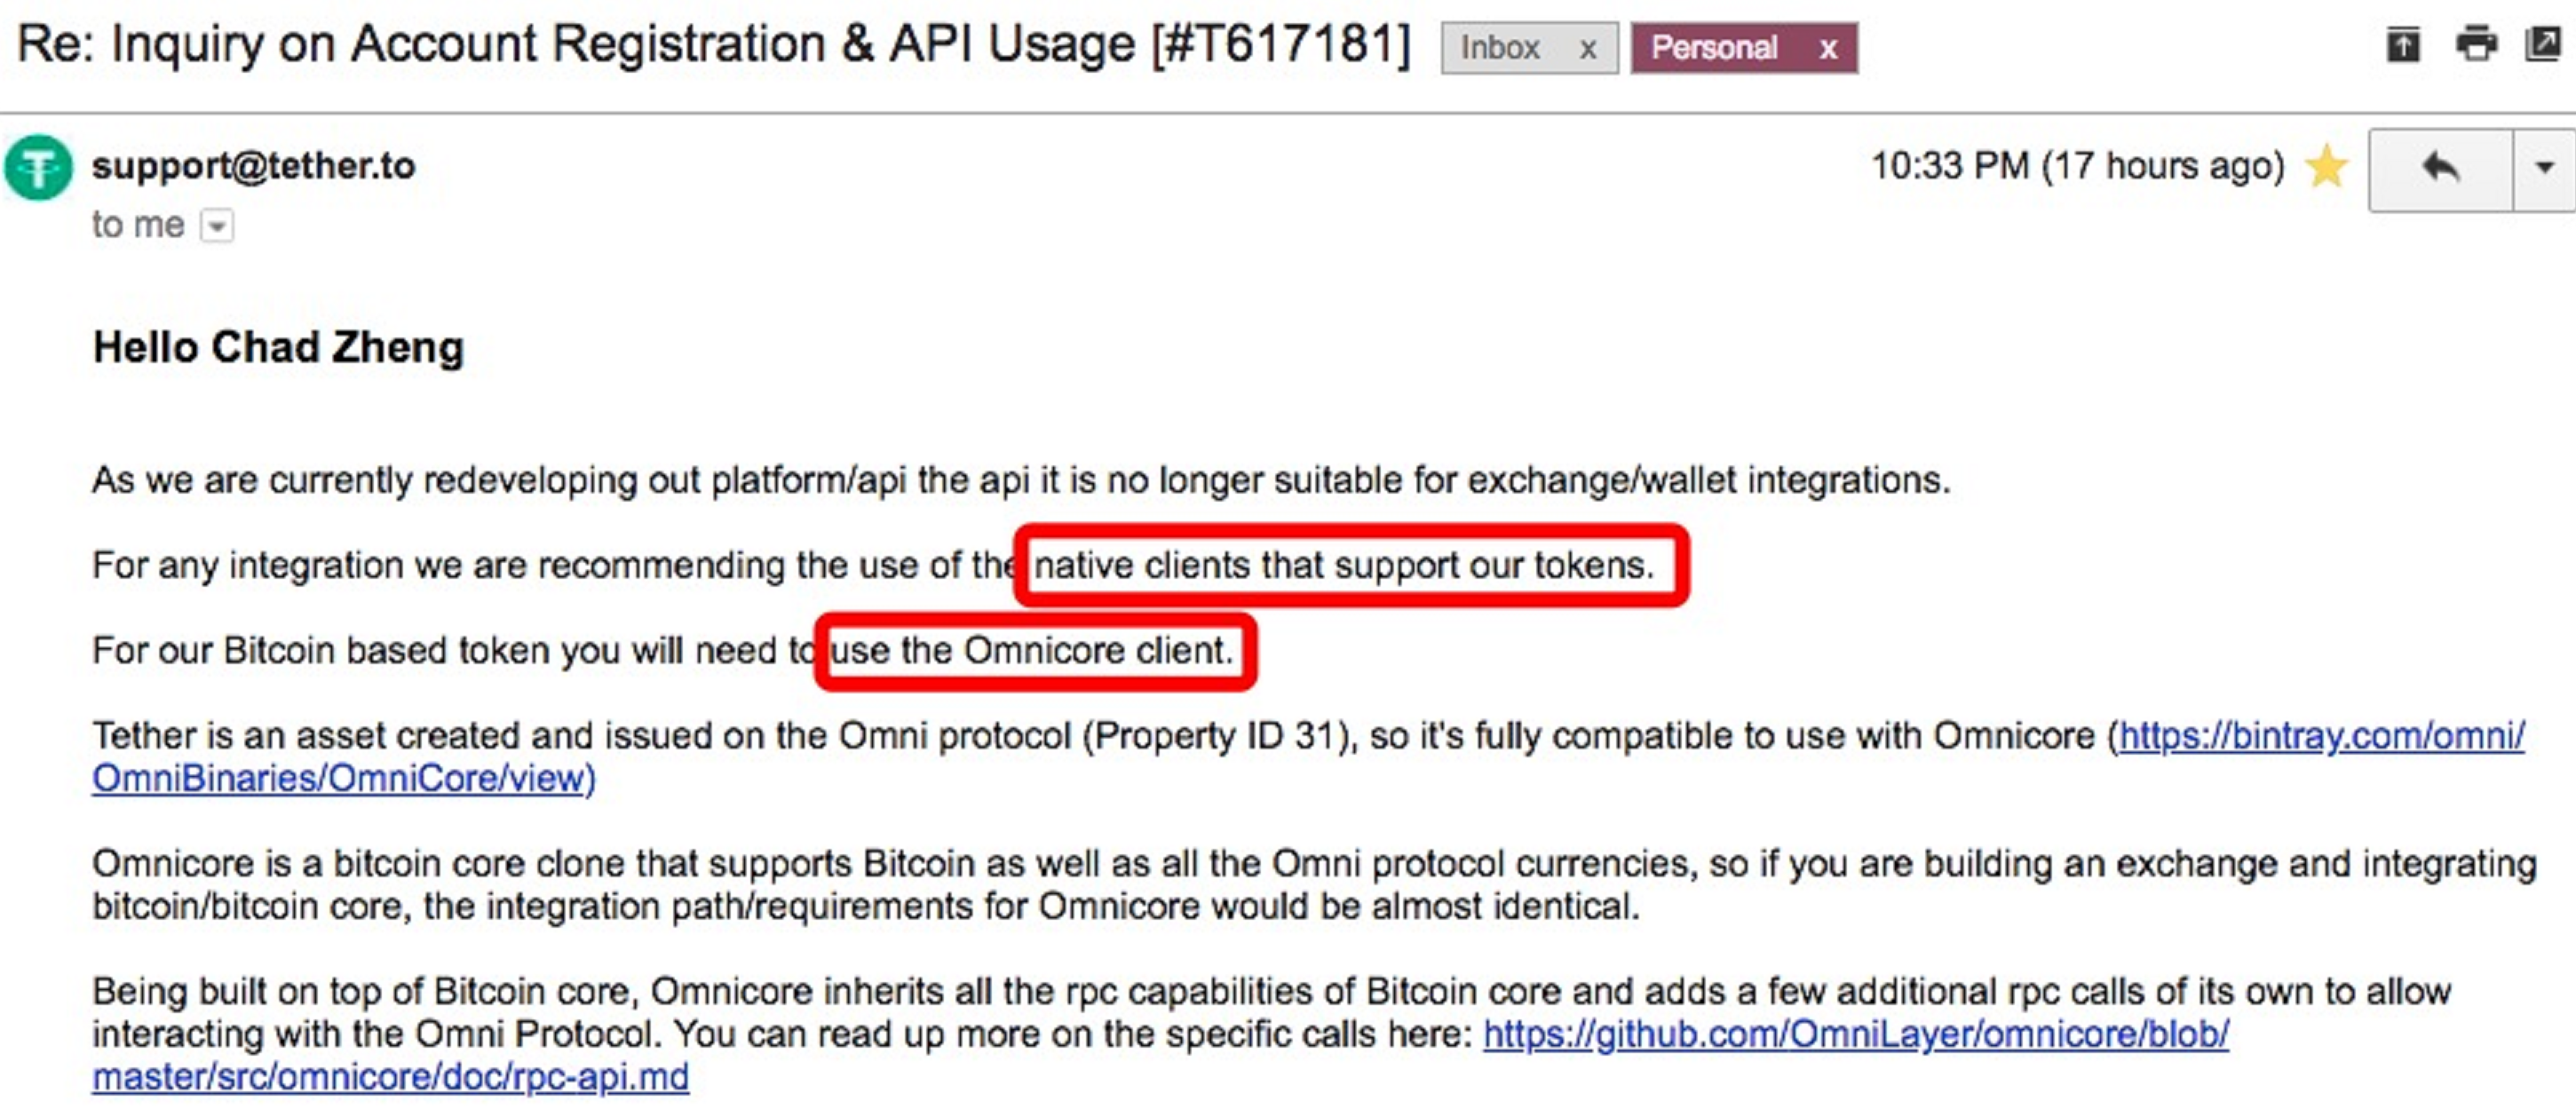Remove the Inbox label with its x

1587,48
